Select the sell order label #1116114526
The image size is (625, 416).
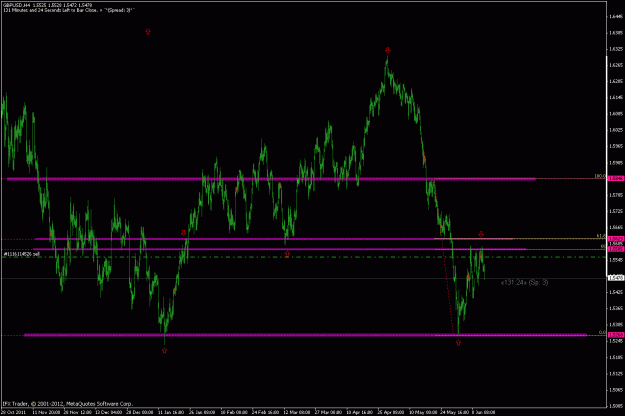click(x=22, y=254)
